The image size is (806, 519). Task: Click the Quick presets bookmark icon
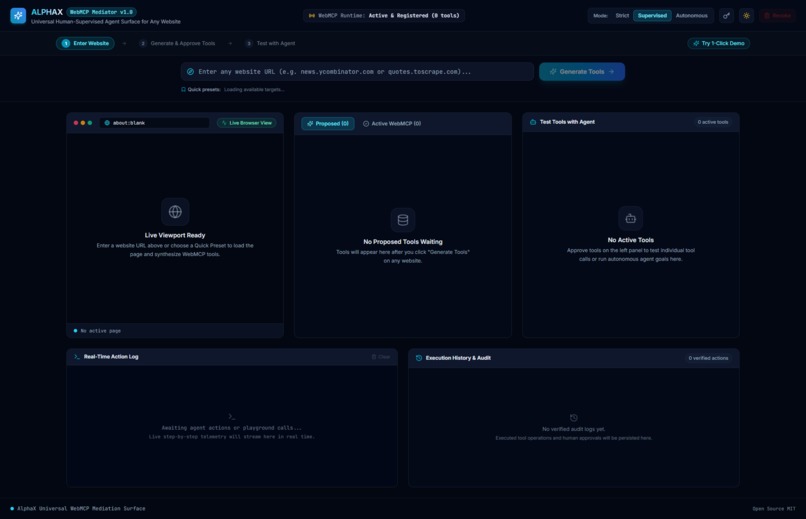pos(184,89)
